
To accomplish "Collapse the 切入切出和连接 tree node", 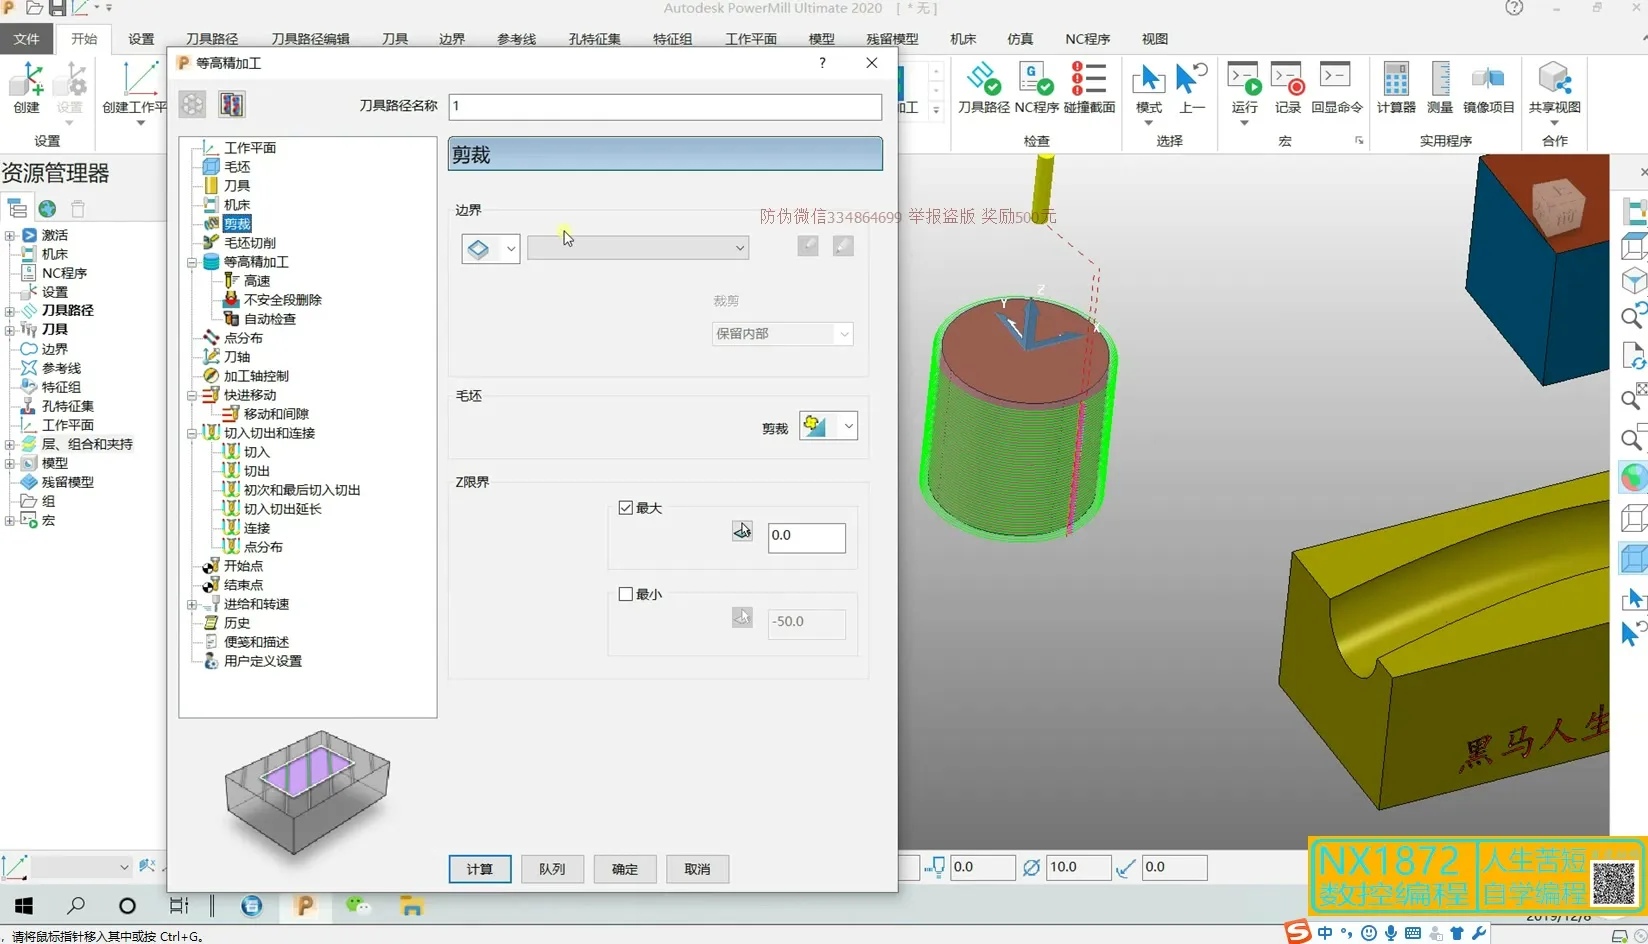I will coord(192,433).
